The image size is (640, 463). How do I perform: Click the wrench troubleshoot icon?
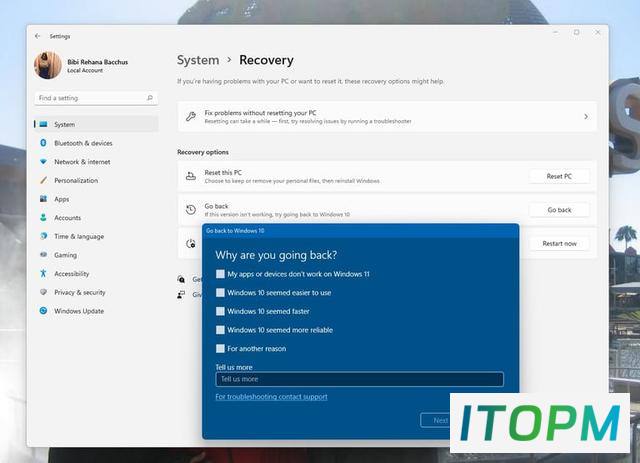191,116
